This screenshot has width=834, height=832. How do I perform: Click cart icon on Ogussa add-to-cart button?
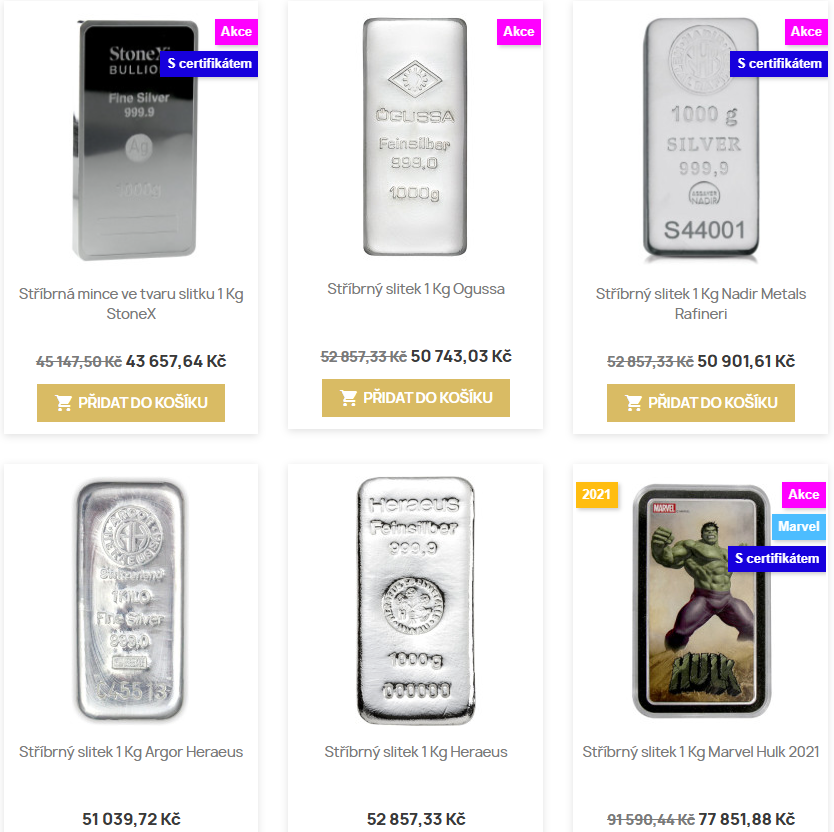(x=349, y=398)
